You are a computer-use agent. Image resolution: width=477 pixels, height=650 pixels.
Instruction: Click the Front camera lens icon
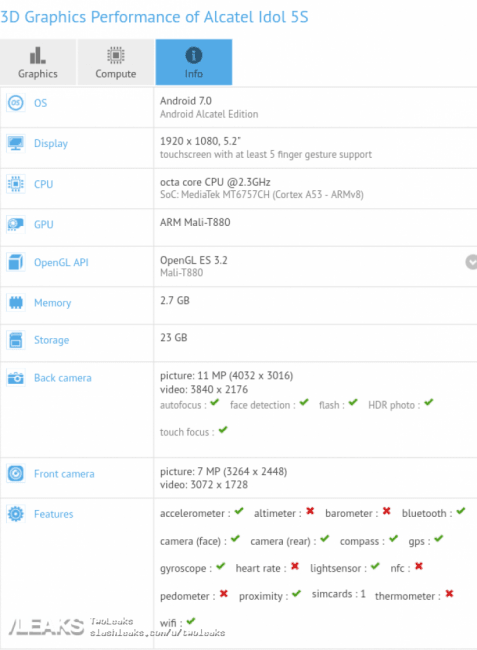[x=16, y=473]
